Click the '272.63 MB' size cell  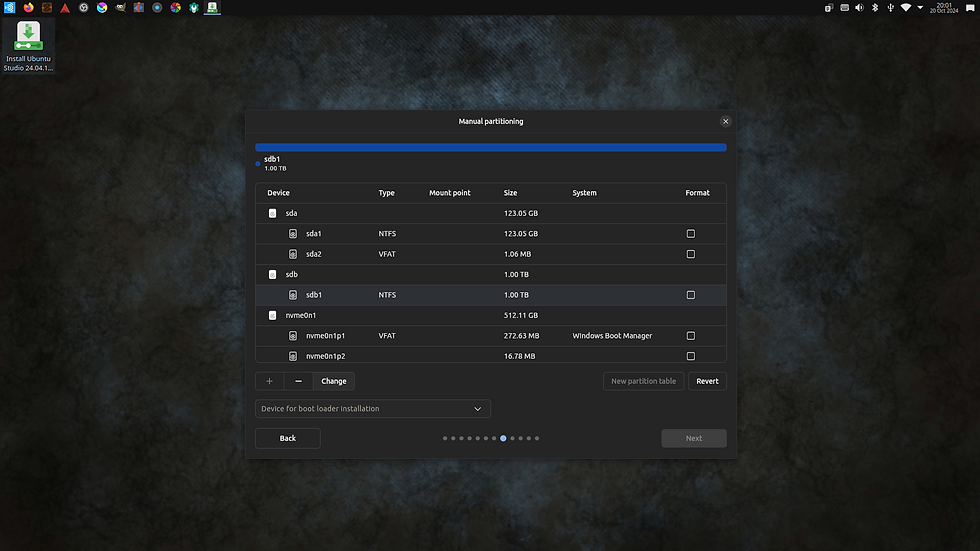point(521,336)
